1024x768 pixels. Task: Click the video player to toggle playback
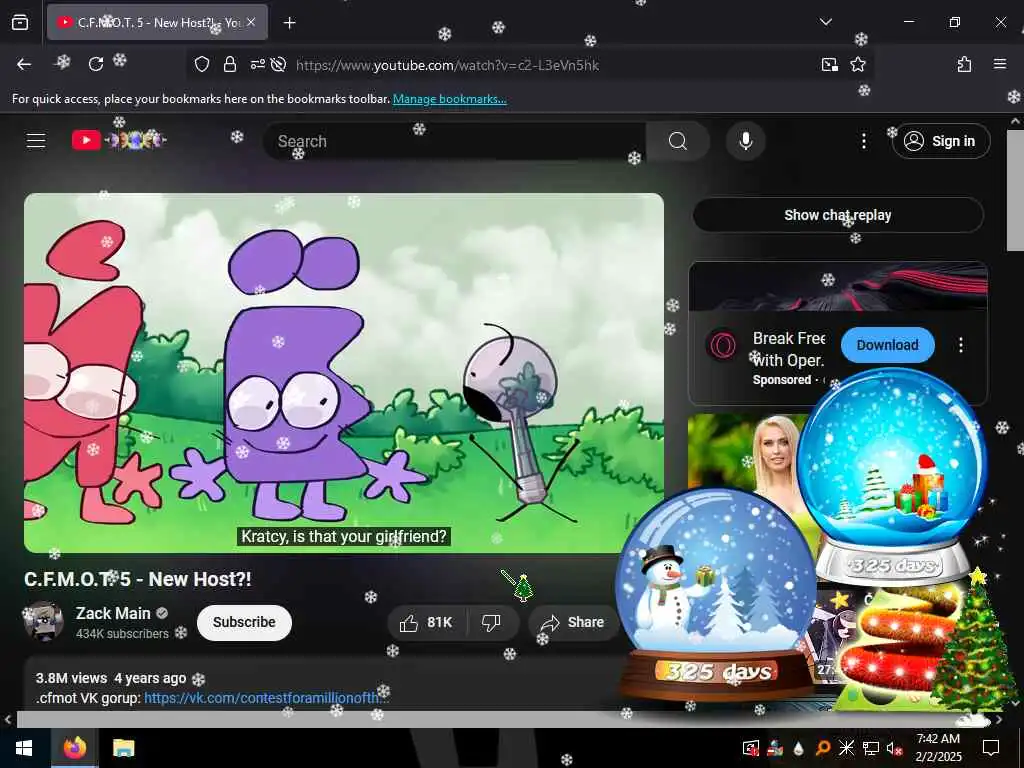click(344, 373)
